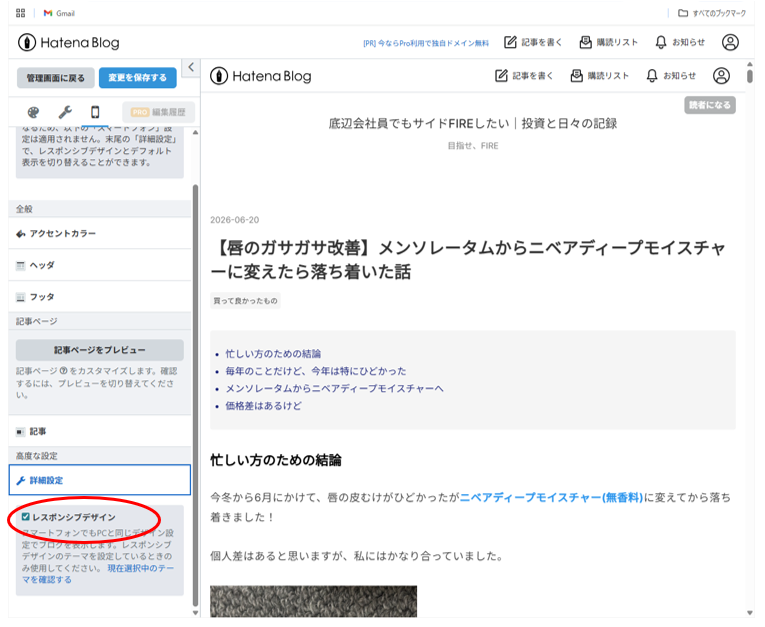Open 購読リスト in the preview pane
The width and height of the screenshot is (765, 627).
pyautogui.click(x=600, y=76)
